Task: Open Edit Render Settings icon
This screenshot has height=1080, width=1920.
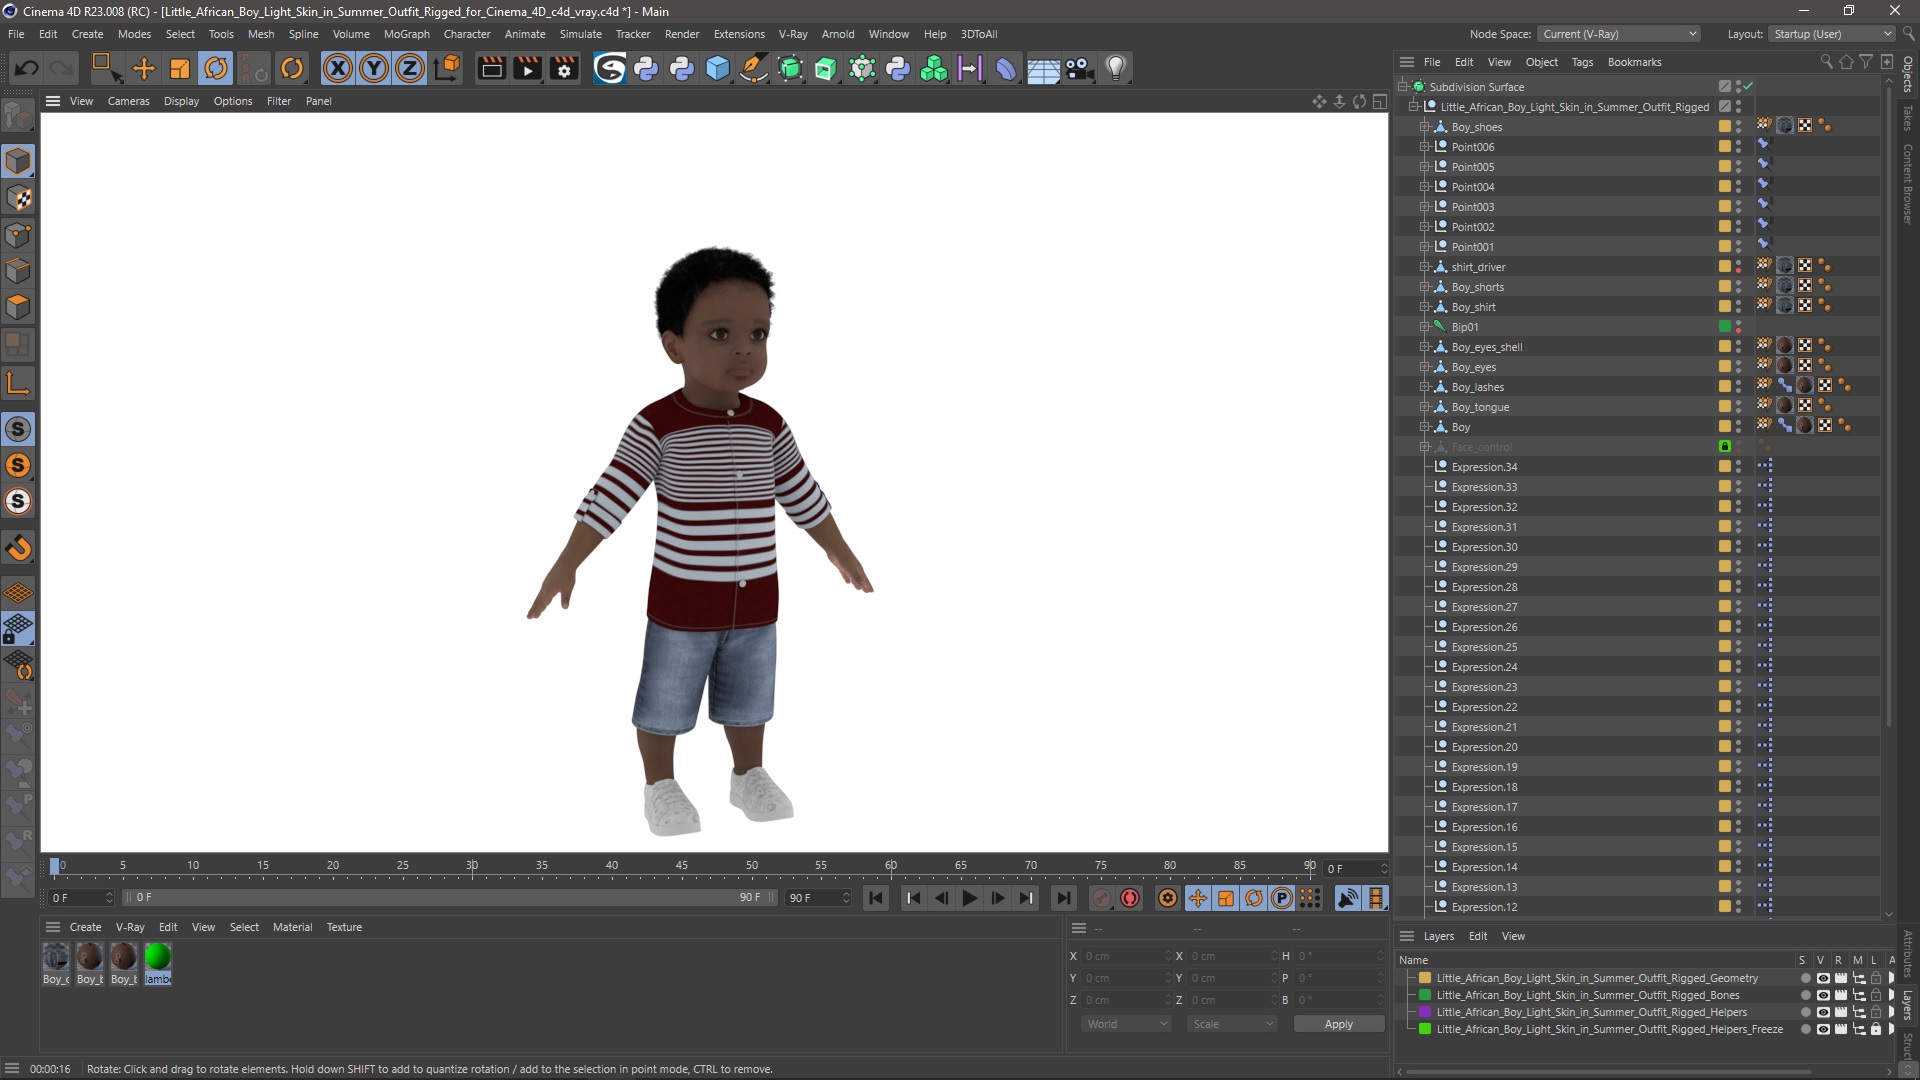Action: (565, 68)
